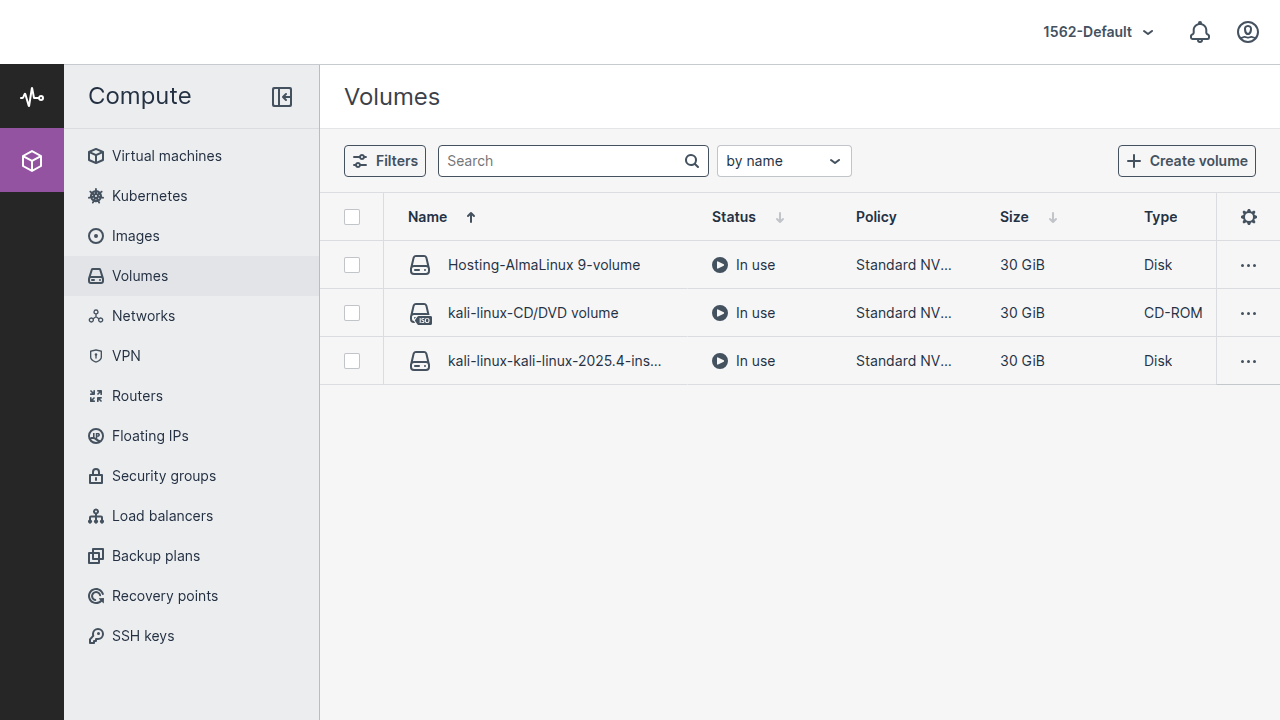This screenshot has width=1280, height=720.
Task: Click '30 GiB' size of kali-linux-CD/DVD volume
Action: [x=1022, y=313]
